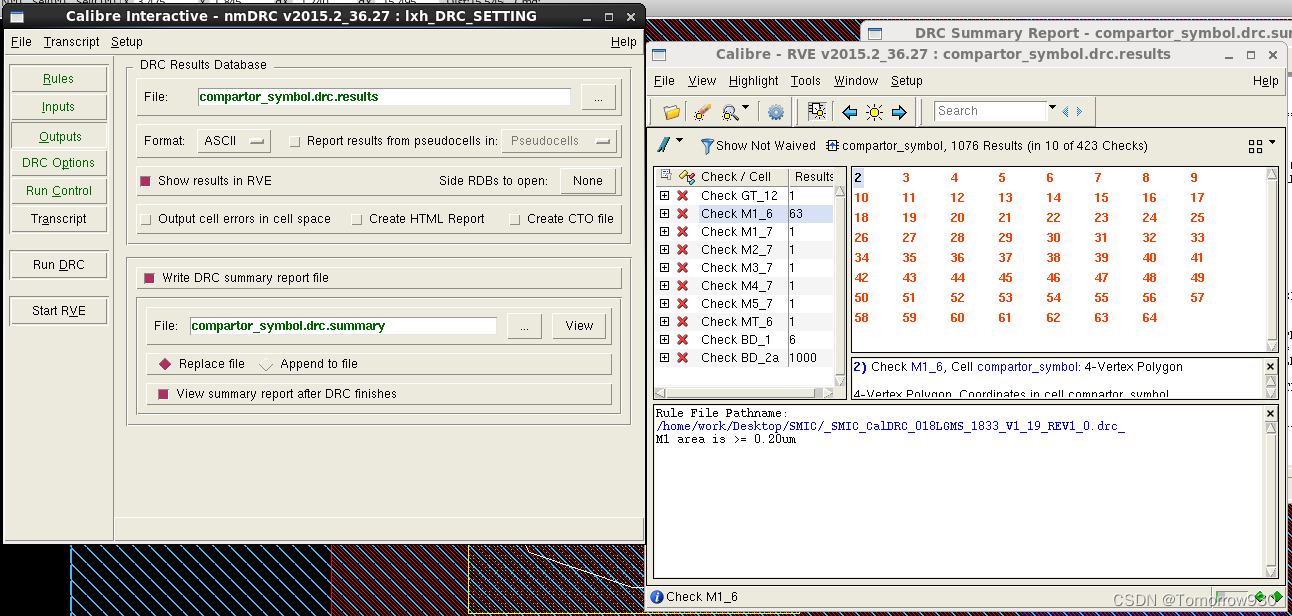Check the Create HTML Report option
The height and width of the screenshot is (616, 1292).
click(355, 219)
